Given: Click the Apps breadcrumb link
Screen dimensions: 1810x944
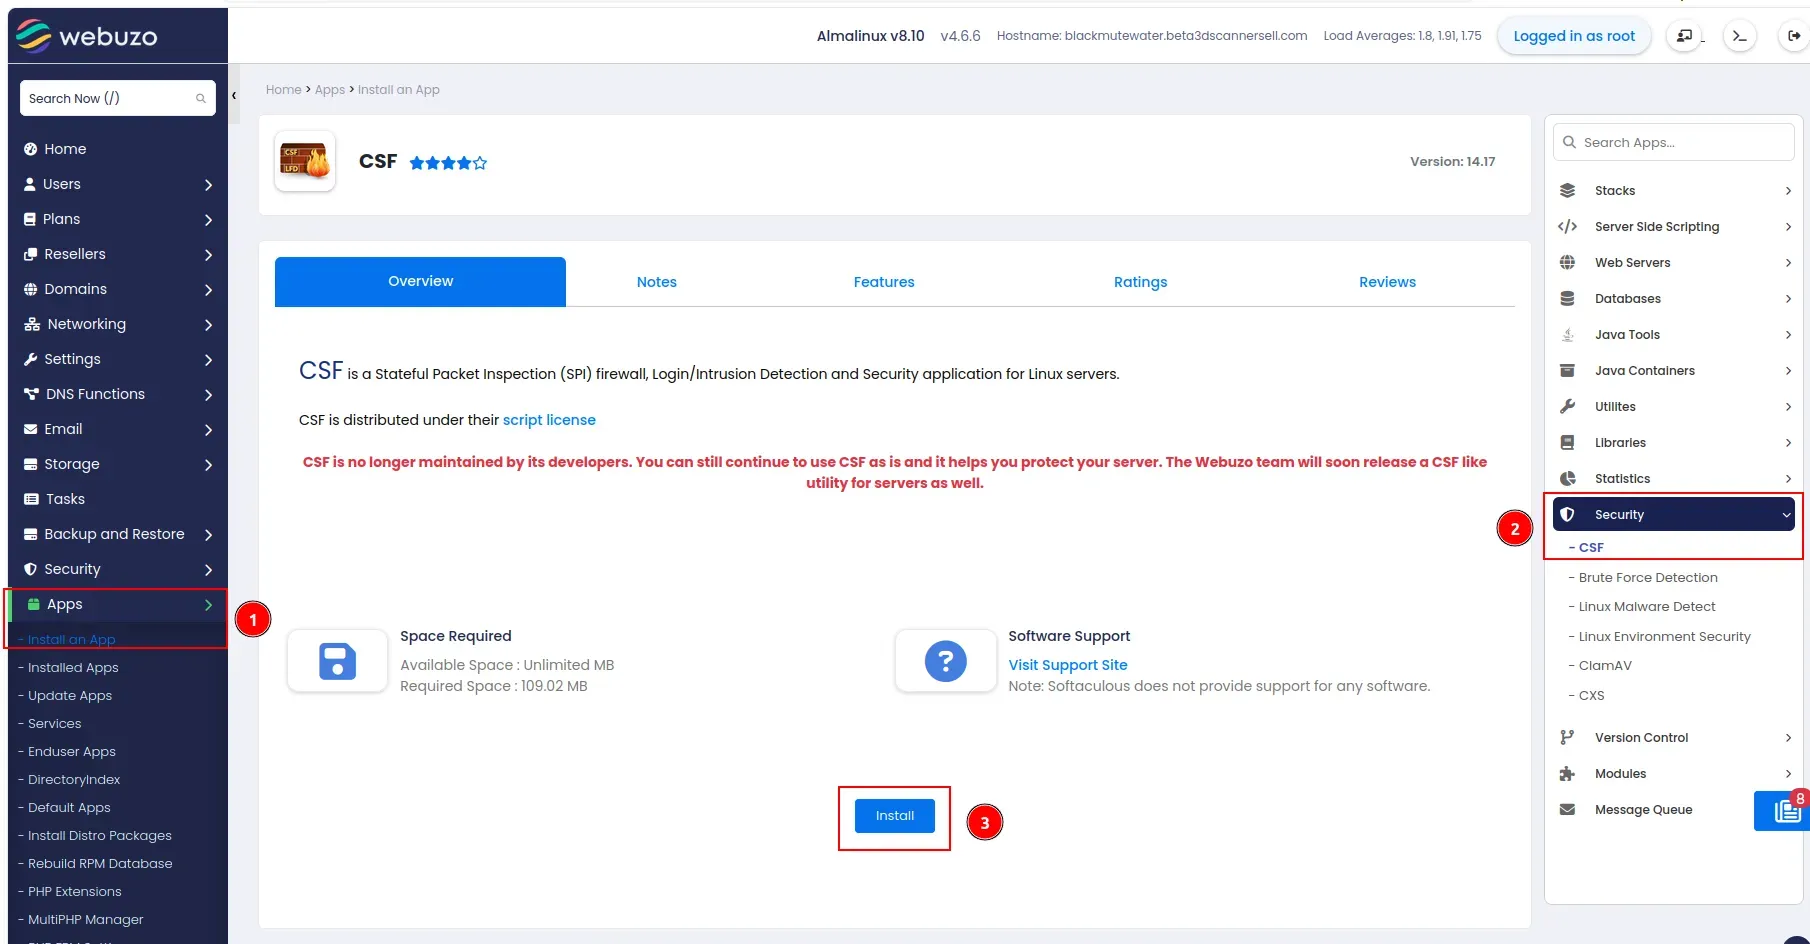Looking at the screenshot, I should (330, 90).
